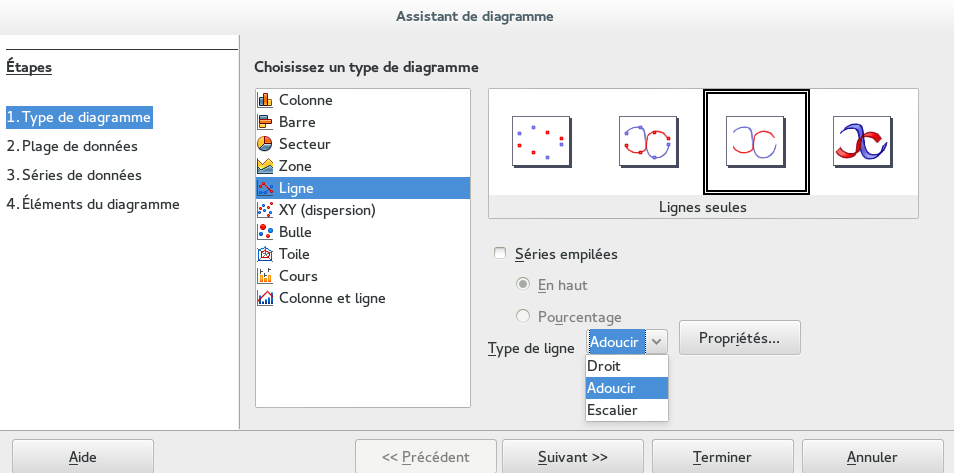The width and height of the screenshot is (954, 473).
Task: Select the Colonne et ligne icon
Action: coord(265,298)
